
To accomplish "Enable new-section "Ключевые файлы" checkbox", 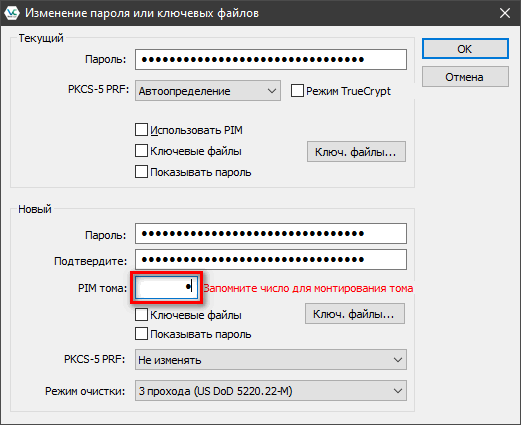I will pos(141,315).
